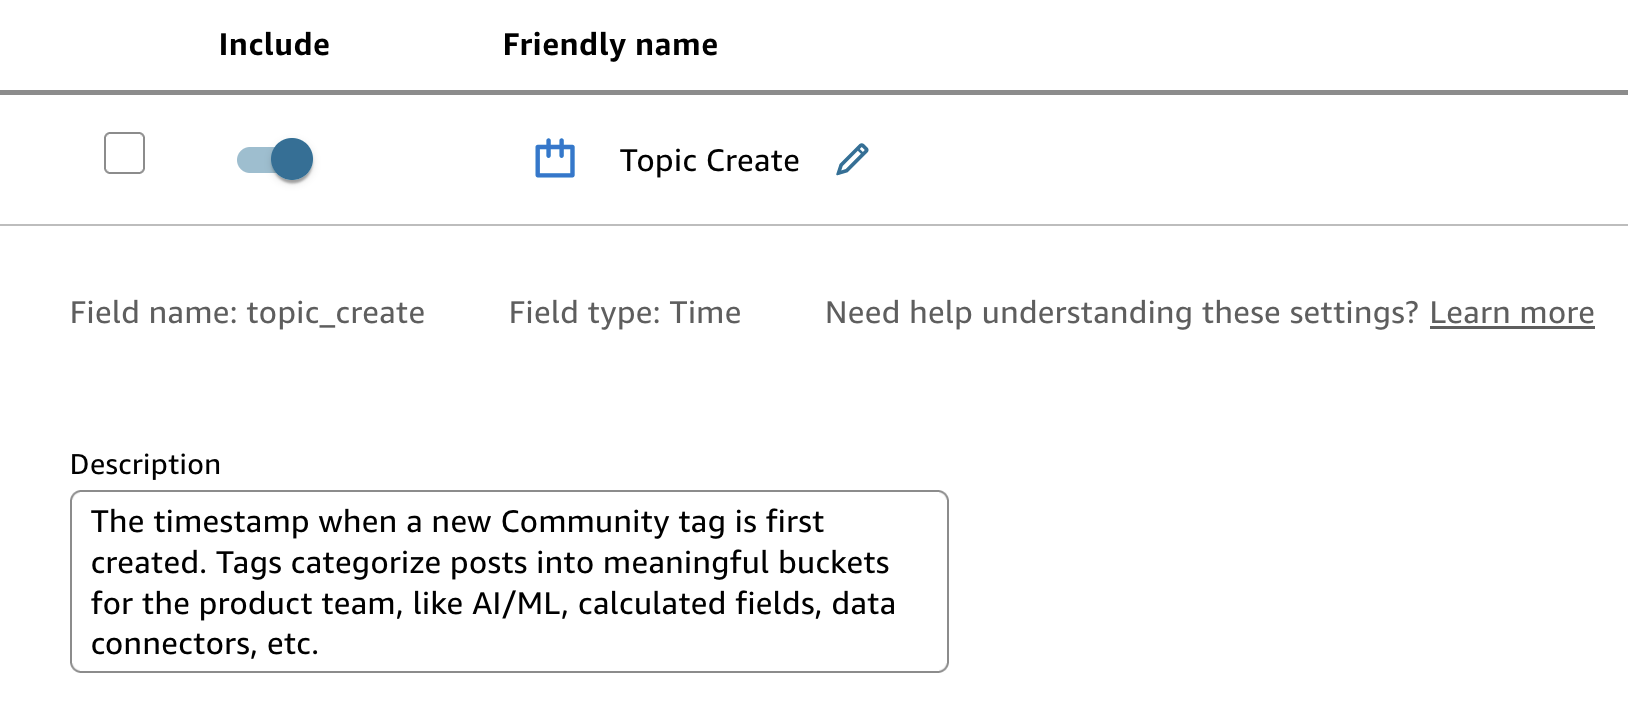
Task: Select the edit icon to rename Topic Create
Action: (x=852, y=160)
